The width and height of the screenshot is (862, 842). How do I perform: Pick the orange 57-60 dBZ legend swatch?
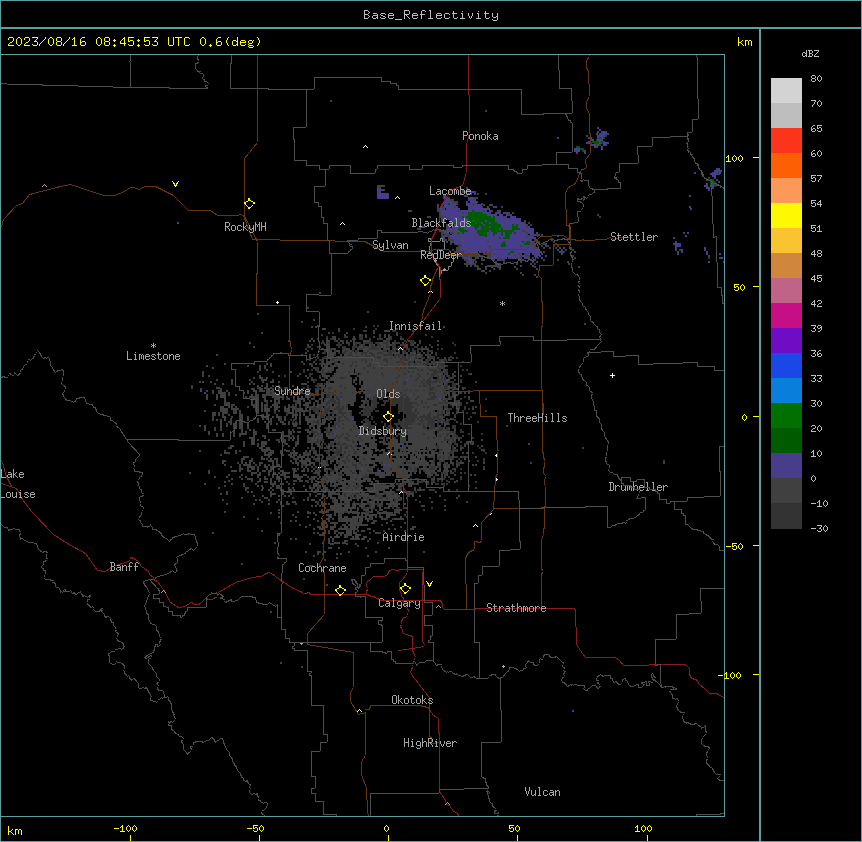pos(786,165)
